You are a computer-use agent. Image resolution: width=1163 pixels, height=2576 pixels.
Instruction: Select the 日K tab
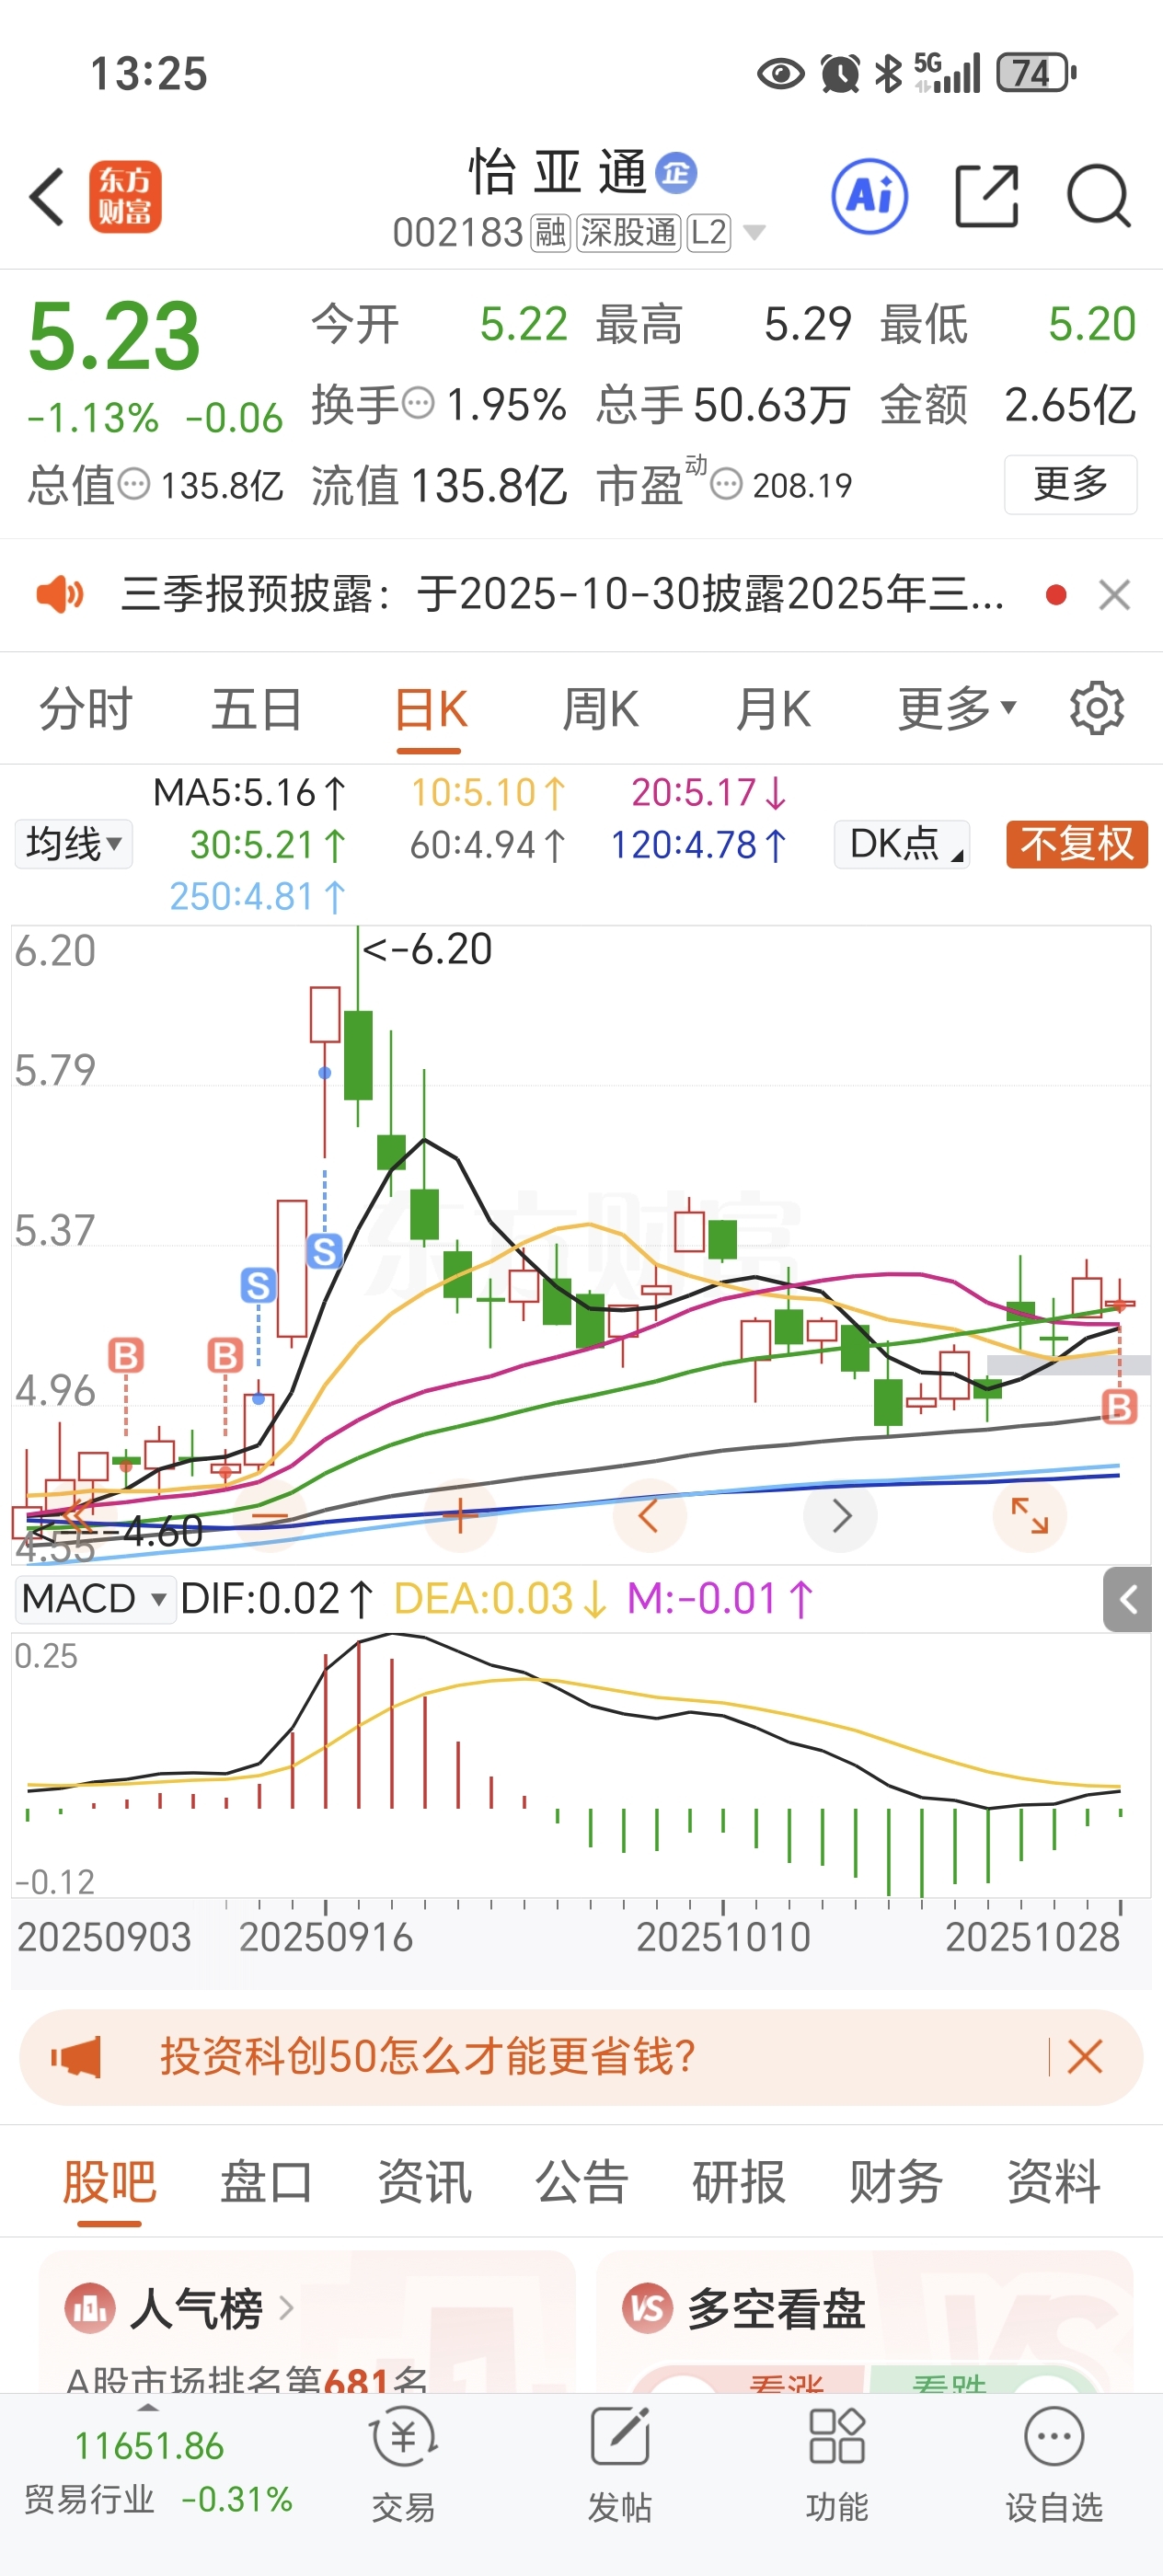point(430,710)
